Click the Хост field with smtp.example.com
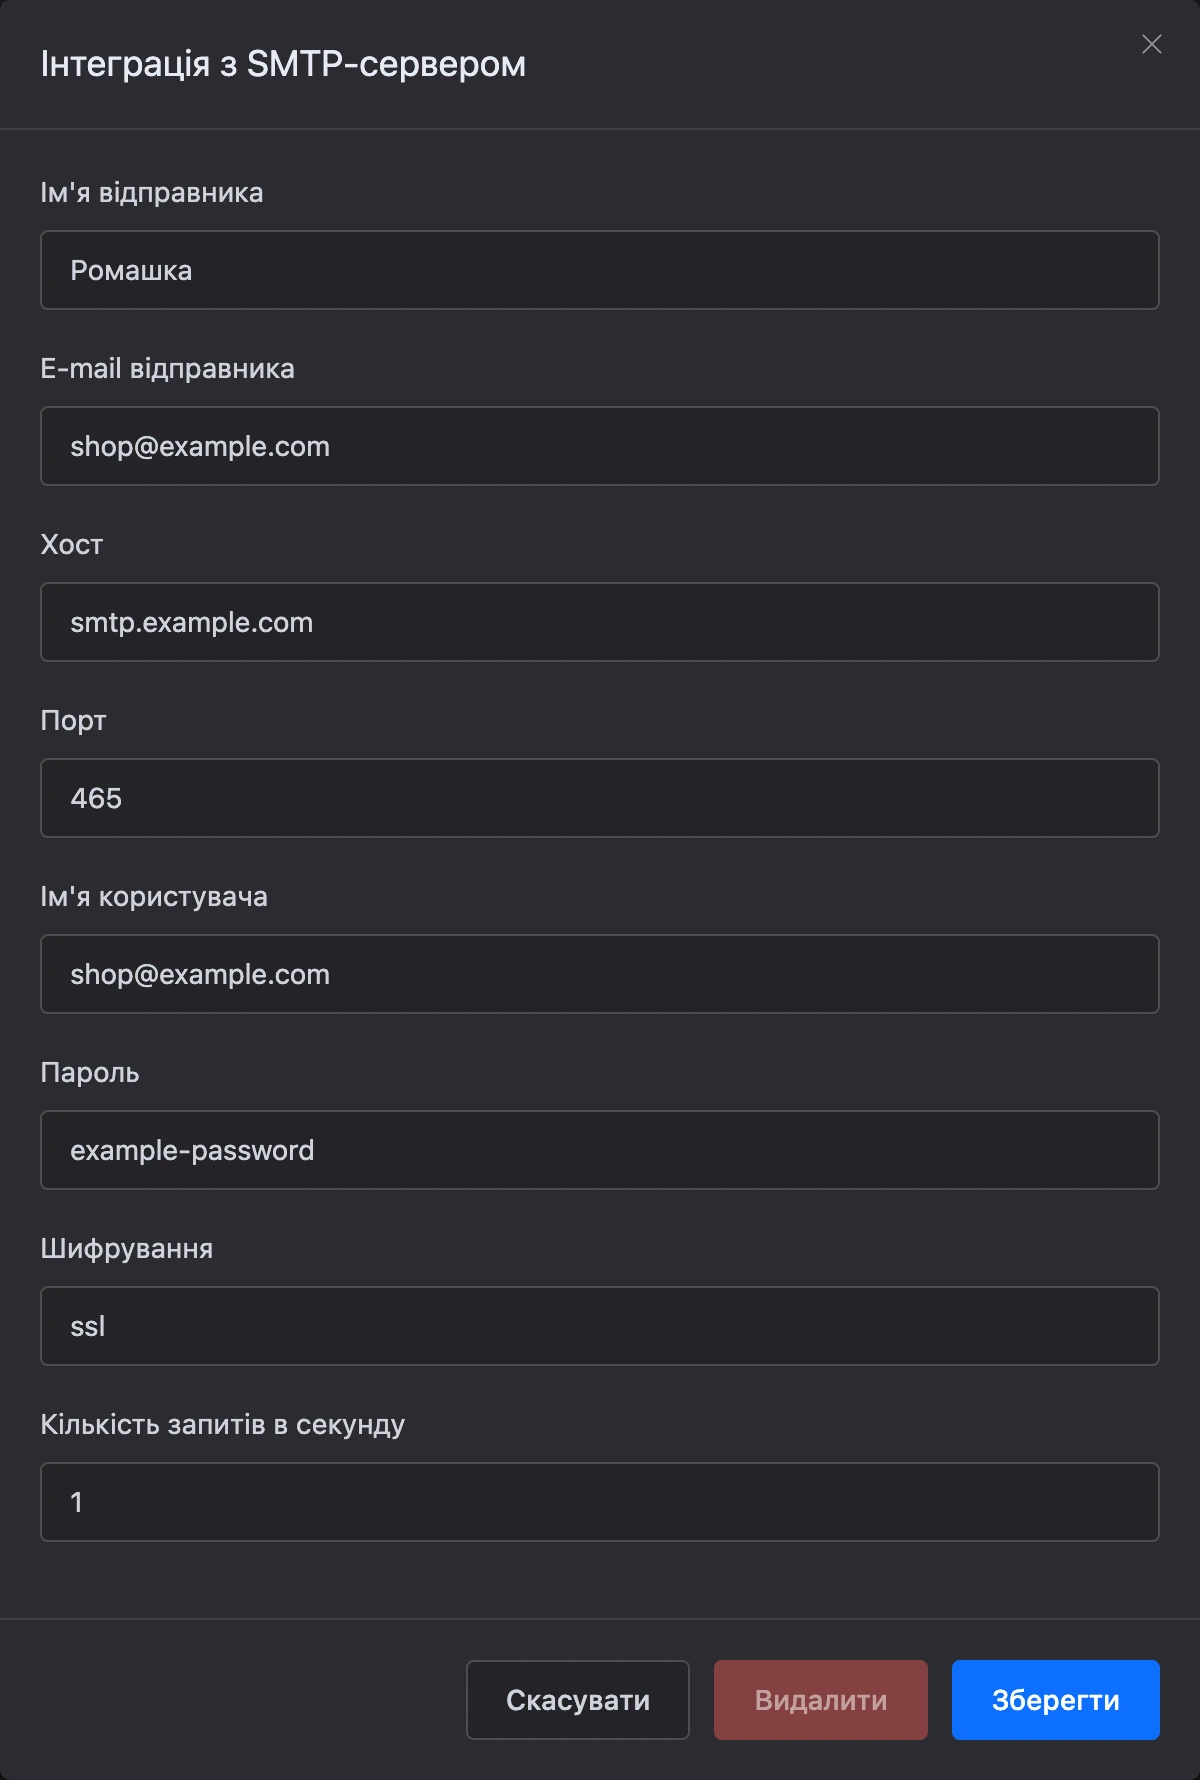The image size is (1200, 1780). coord(600,622)
